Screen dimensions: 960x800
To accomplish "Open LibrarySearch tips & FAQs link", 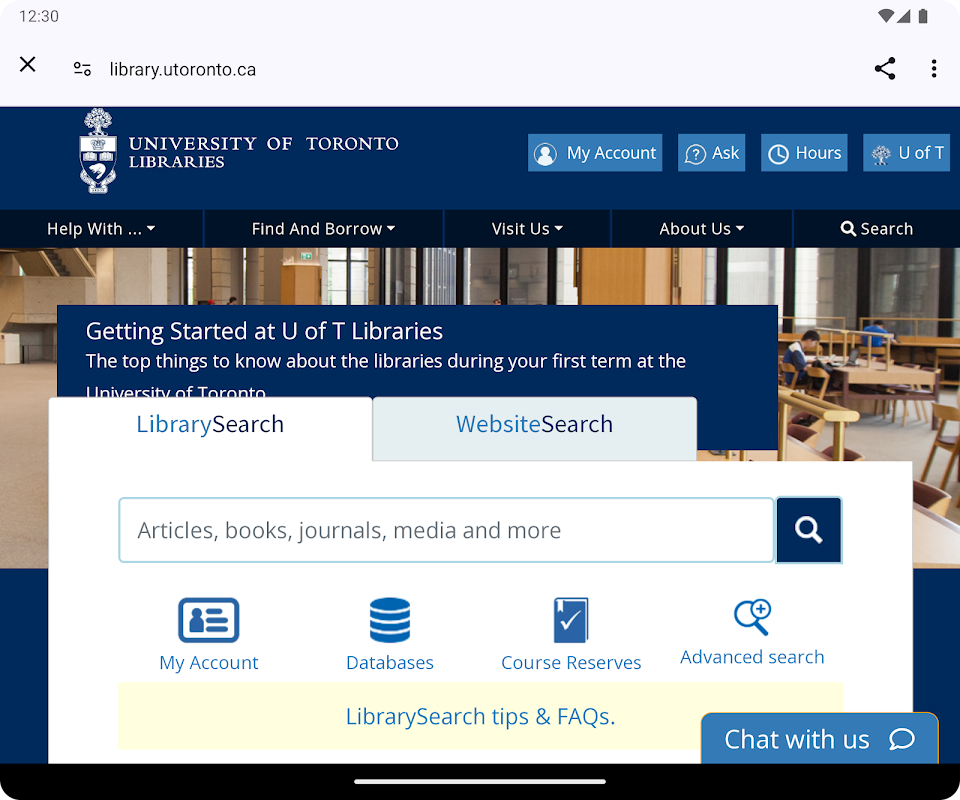I will click(x=481, y=717).
